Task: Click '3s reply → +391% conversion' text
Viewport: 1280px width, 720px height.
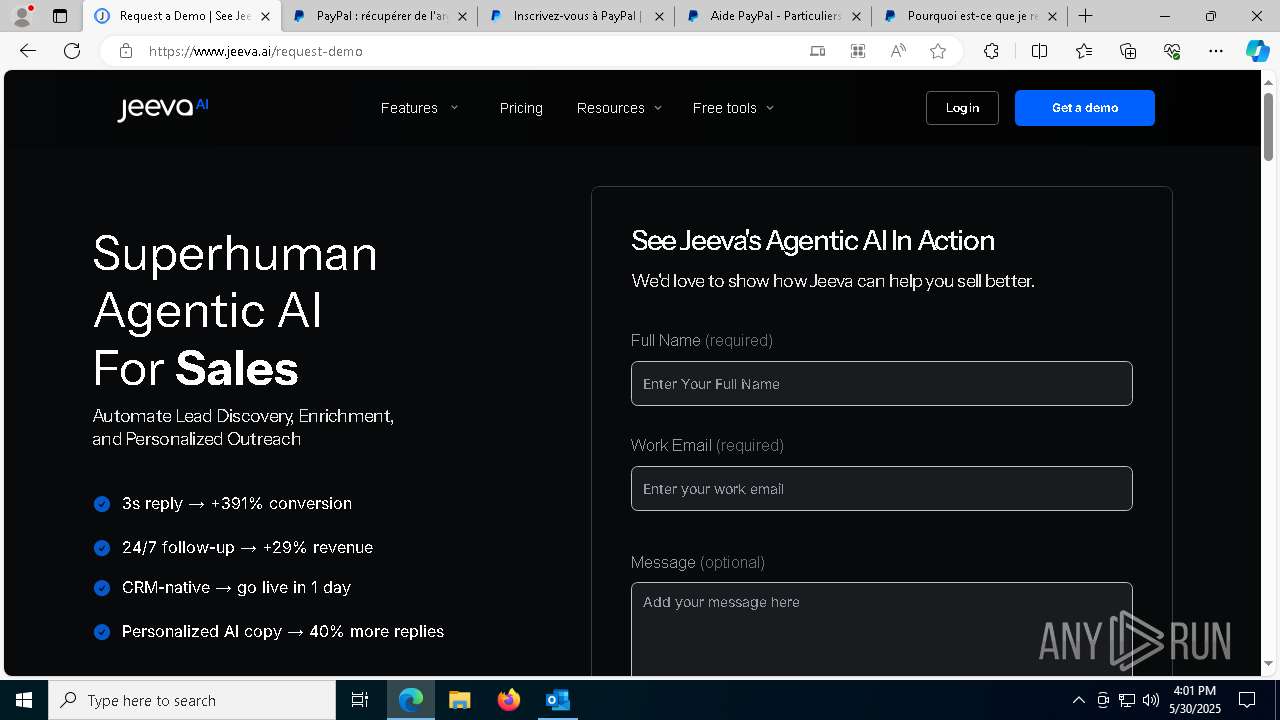Action: pos(237,503)
